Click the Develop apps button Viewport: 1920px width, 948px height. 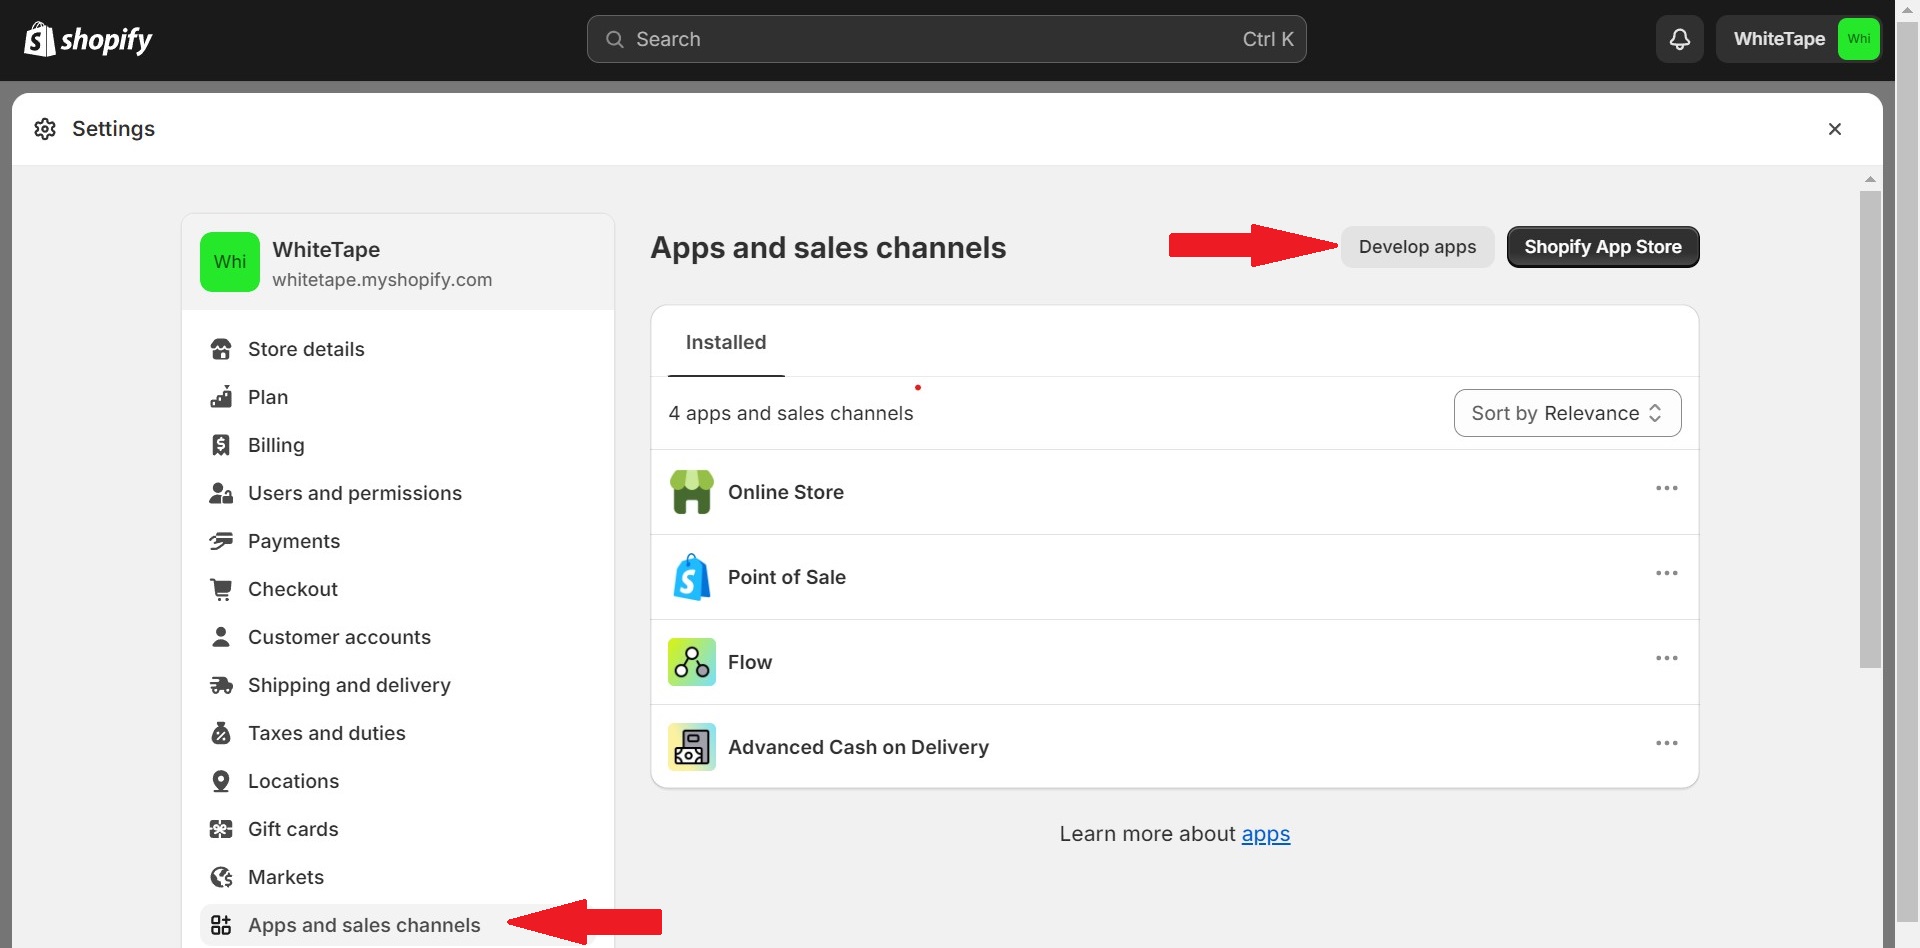point(1417,247)
